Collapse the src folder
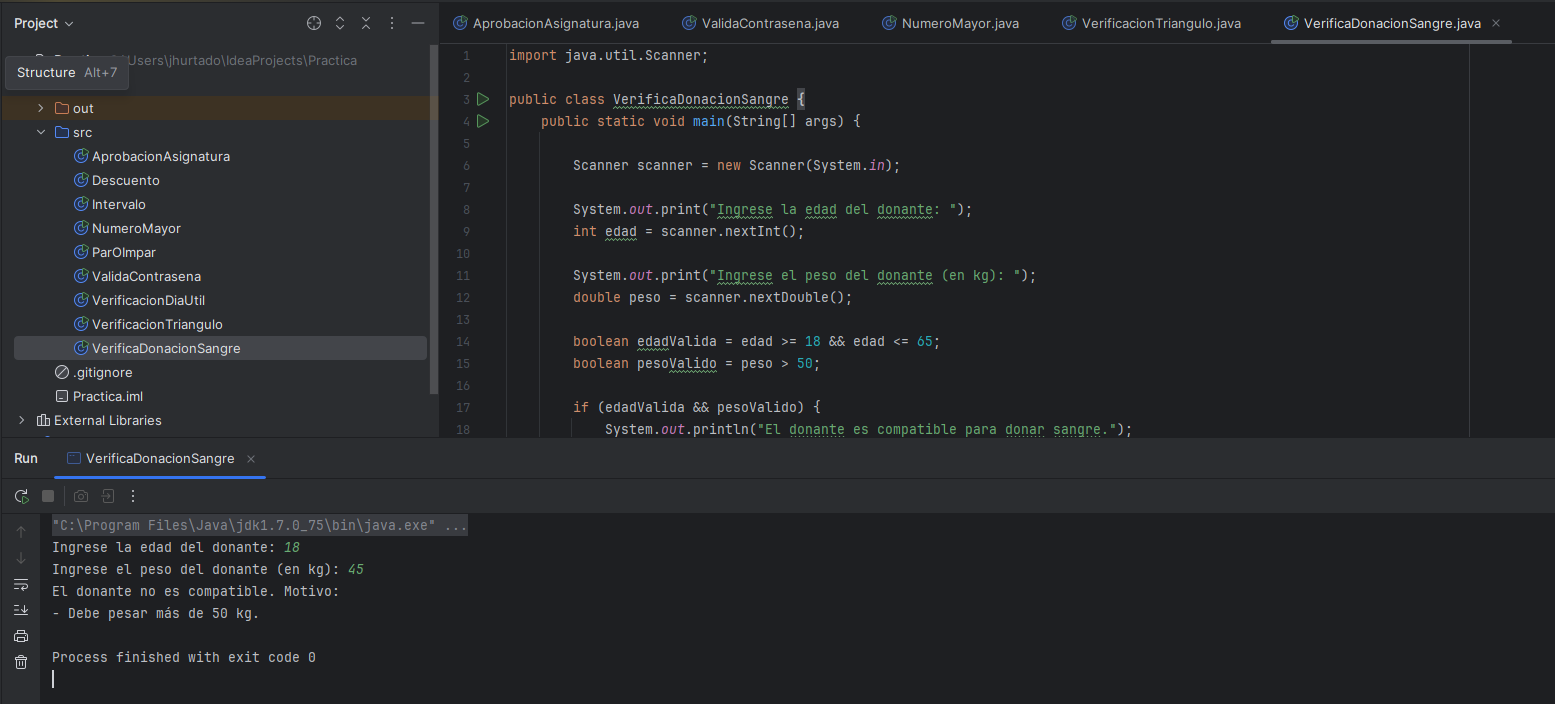Image resolution: width=1555 pixels, height=704 pixels. (x=41, y=132)
